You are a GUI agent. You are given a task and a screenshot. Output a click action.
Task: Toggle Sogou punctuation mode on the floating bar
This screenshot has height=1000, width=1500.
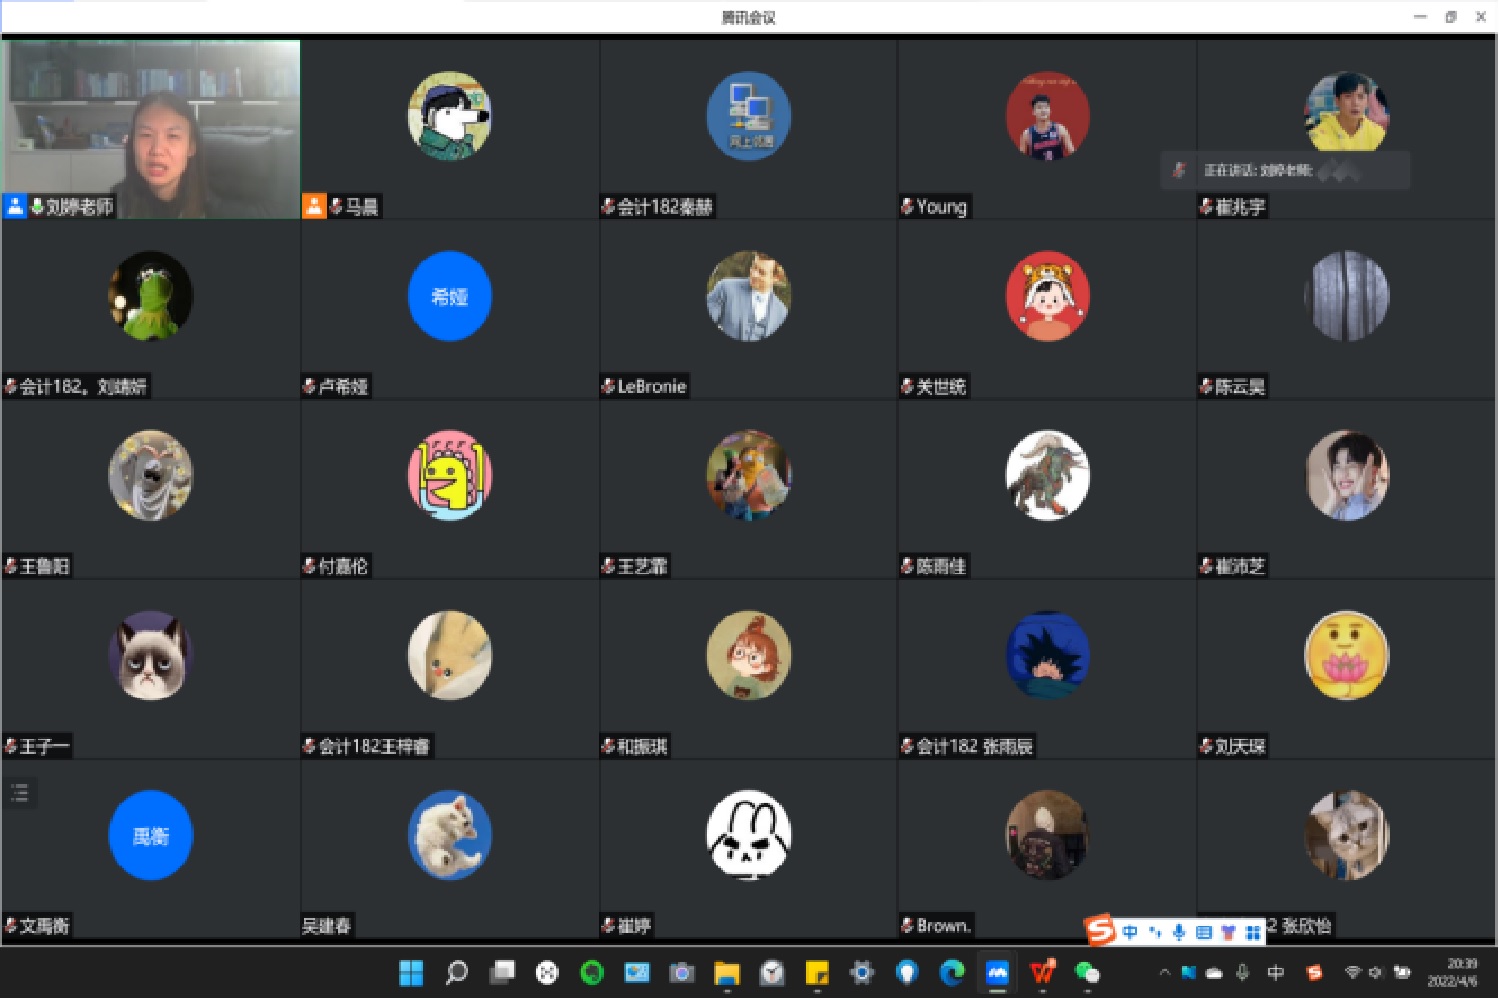(1155, 932)
